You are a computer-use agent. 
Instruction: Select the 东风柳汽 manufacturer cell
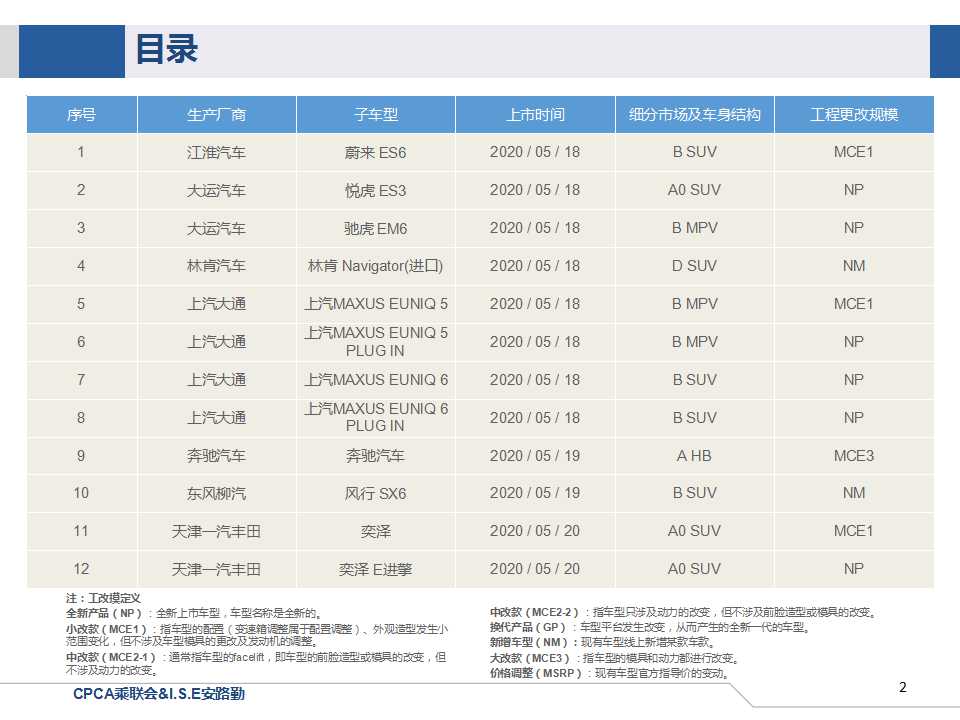(216, 493)
